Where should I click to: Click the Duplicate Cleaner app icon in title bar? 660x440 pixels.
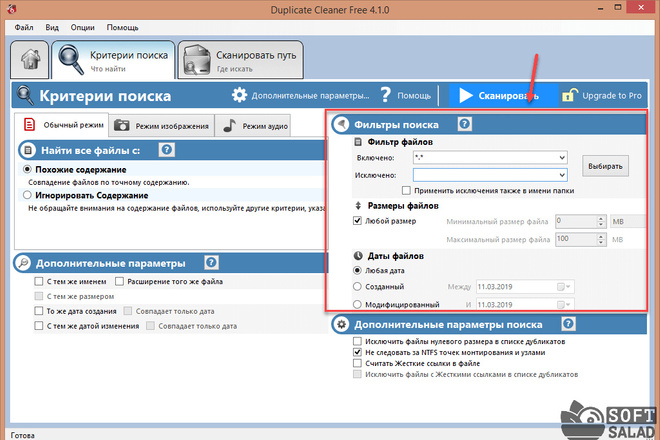(11, 8)
